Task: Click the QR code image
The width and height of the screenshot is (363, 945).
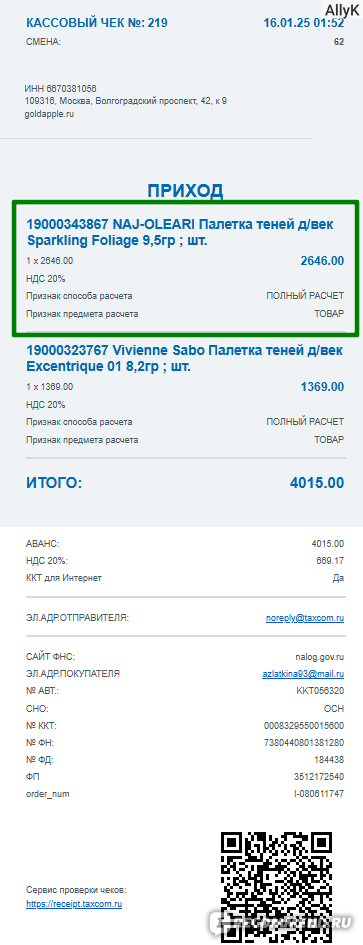Action: click(276, 887)
